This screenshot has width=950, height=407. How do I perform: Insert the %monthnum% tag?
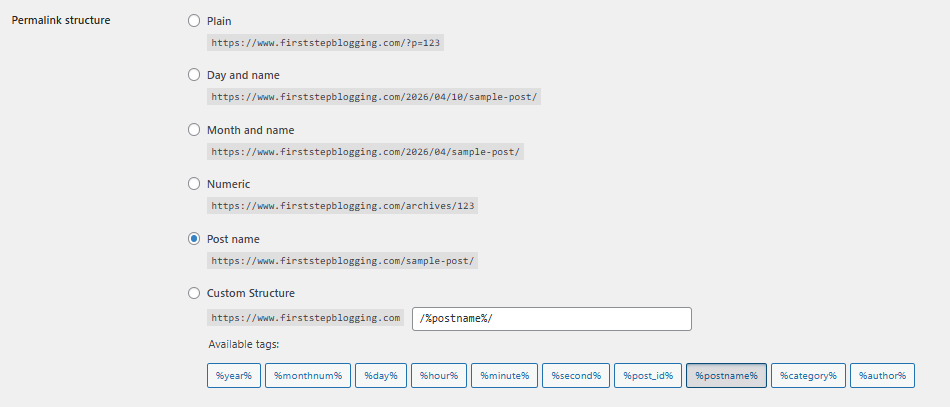[x=308, y=376]
